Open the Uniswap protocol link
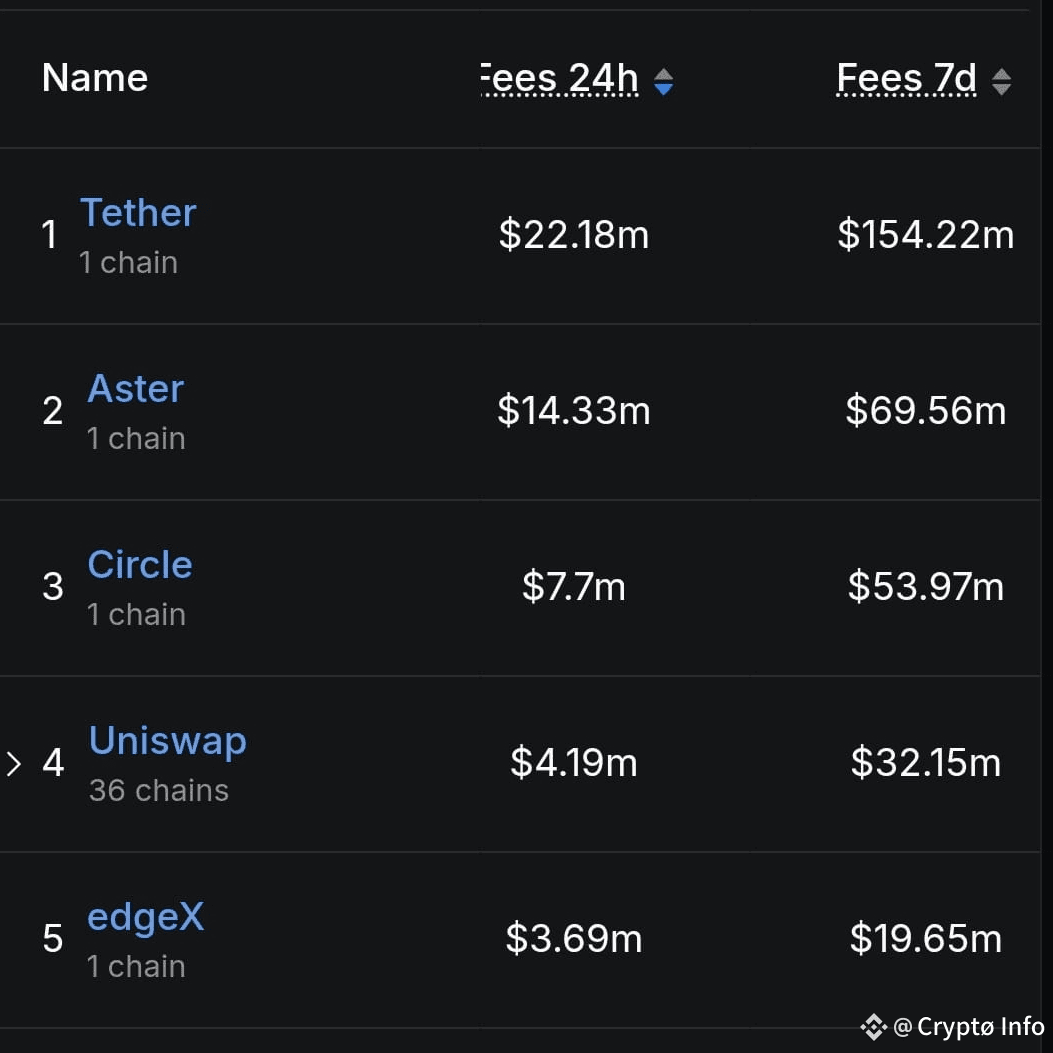Image resolution: width=1053 pixels, height=1053 pixels. pos(167,741)
